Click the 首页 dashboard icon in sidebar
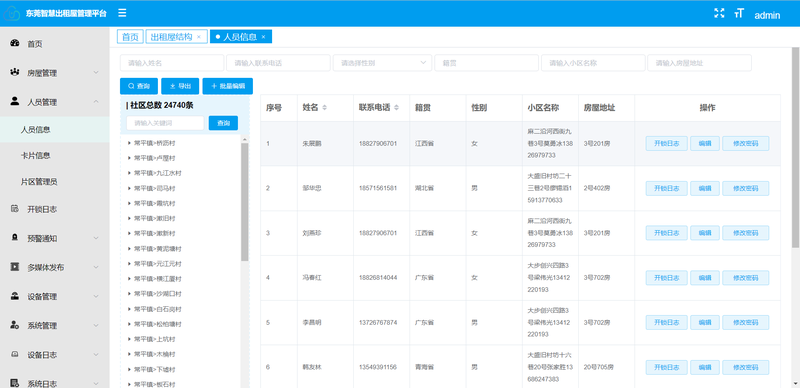 [x=15, y=43]
